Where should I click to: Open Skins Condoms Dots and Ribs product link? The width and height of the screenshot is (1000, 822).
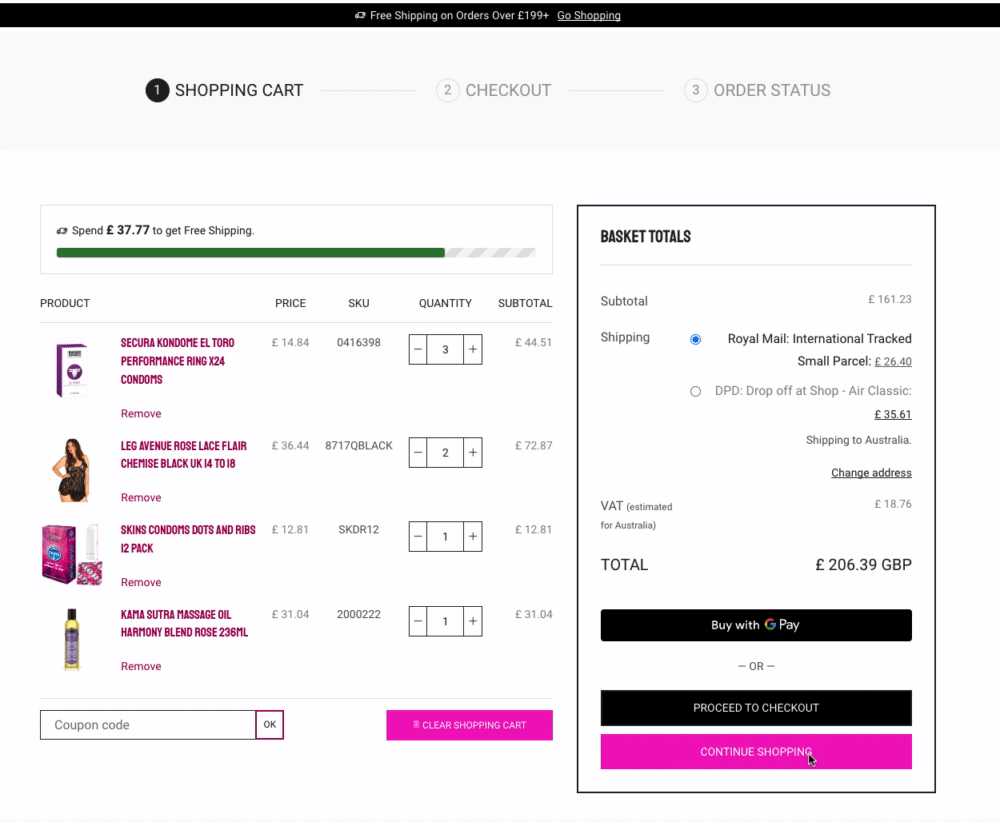[x=188, y=539]
